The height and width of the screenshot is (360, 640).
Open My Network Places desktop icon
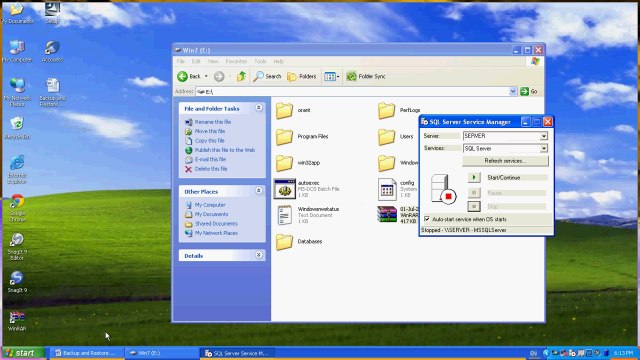[x=17, y=92]
